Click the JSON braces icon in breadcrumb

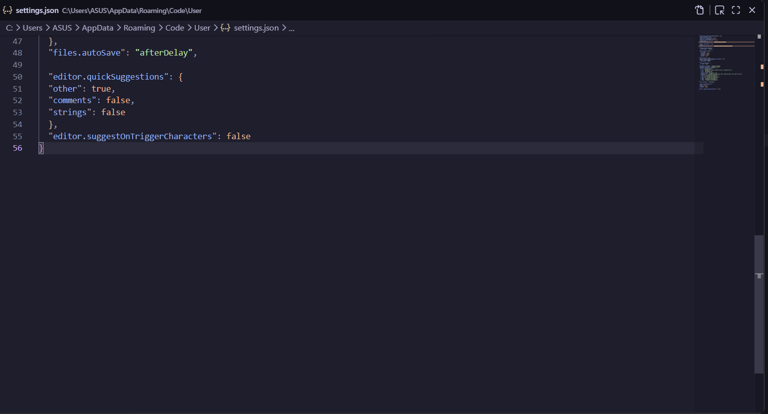225,28
